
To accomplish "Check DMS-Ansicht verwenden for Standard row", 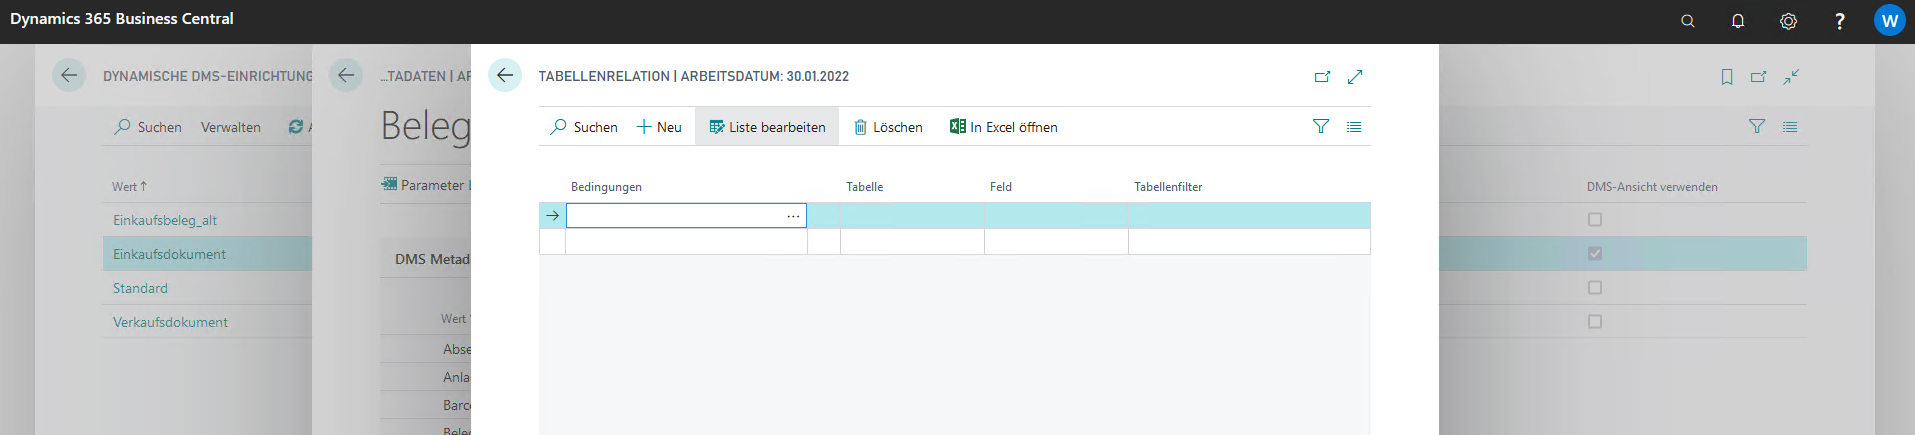I will point(1595,288).
